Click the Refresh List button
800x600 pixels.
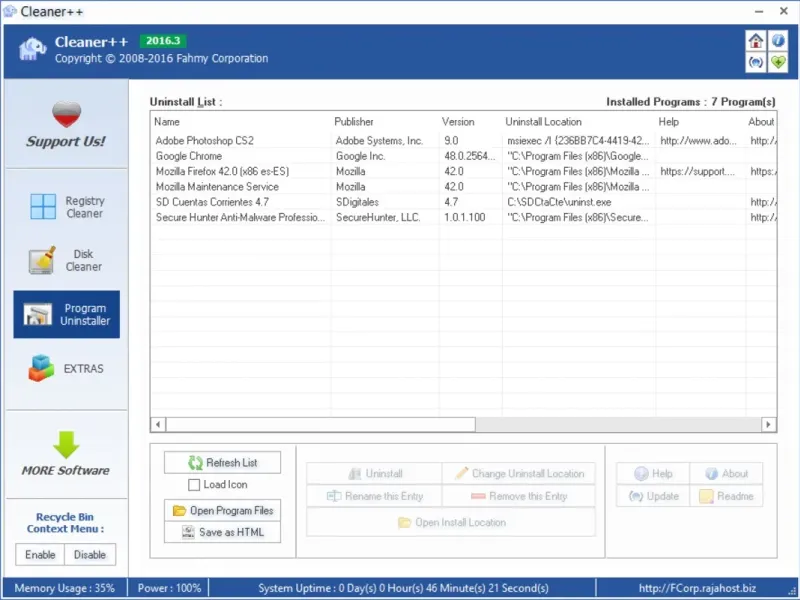[222, 462]
